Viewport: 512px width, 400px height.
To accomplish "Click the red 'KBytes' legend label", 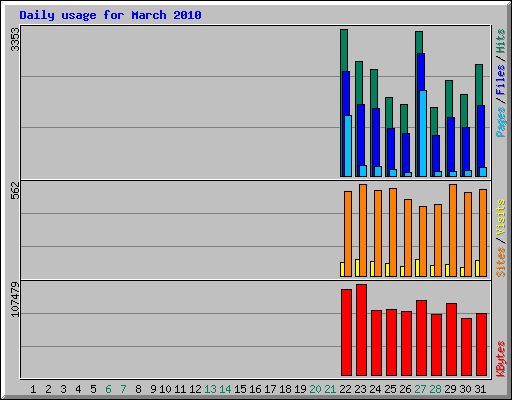I will 500,359.
